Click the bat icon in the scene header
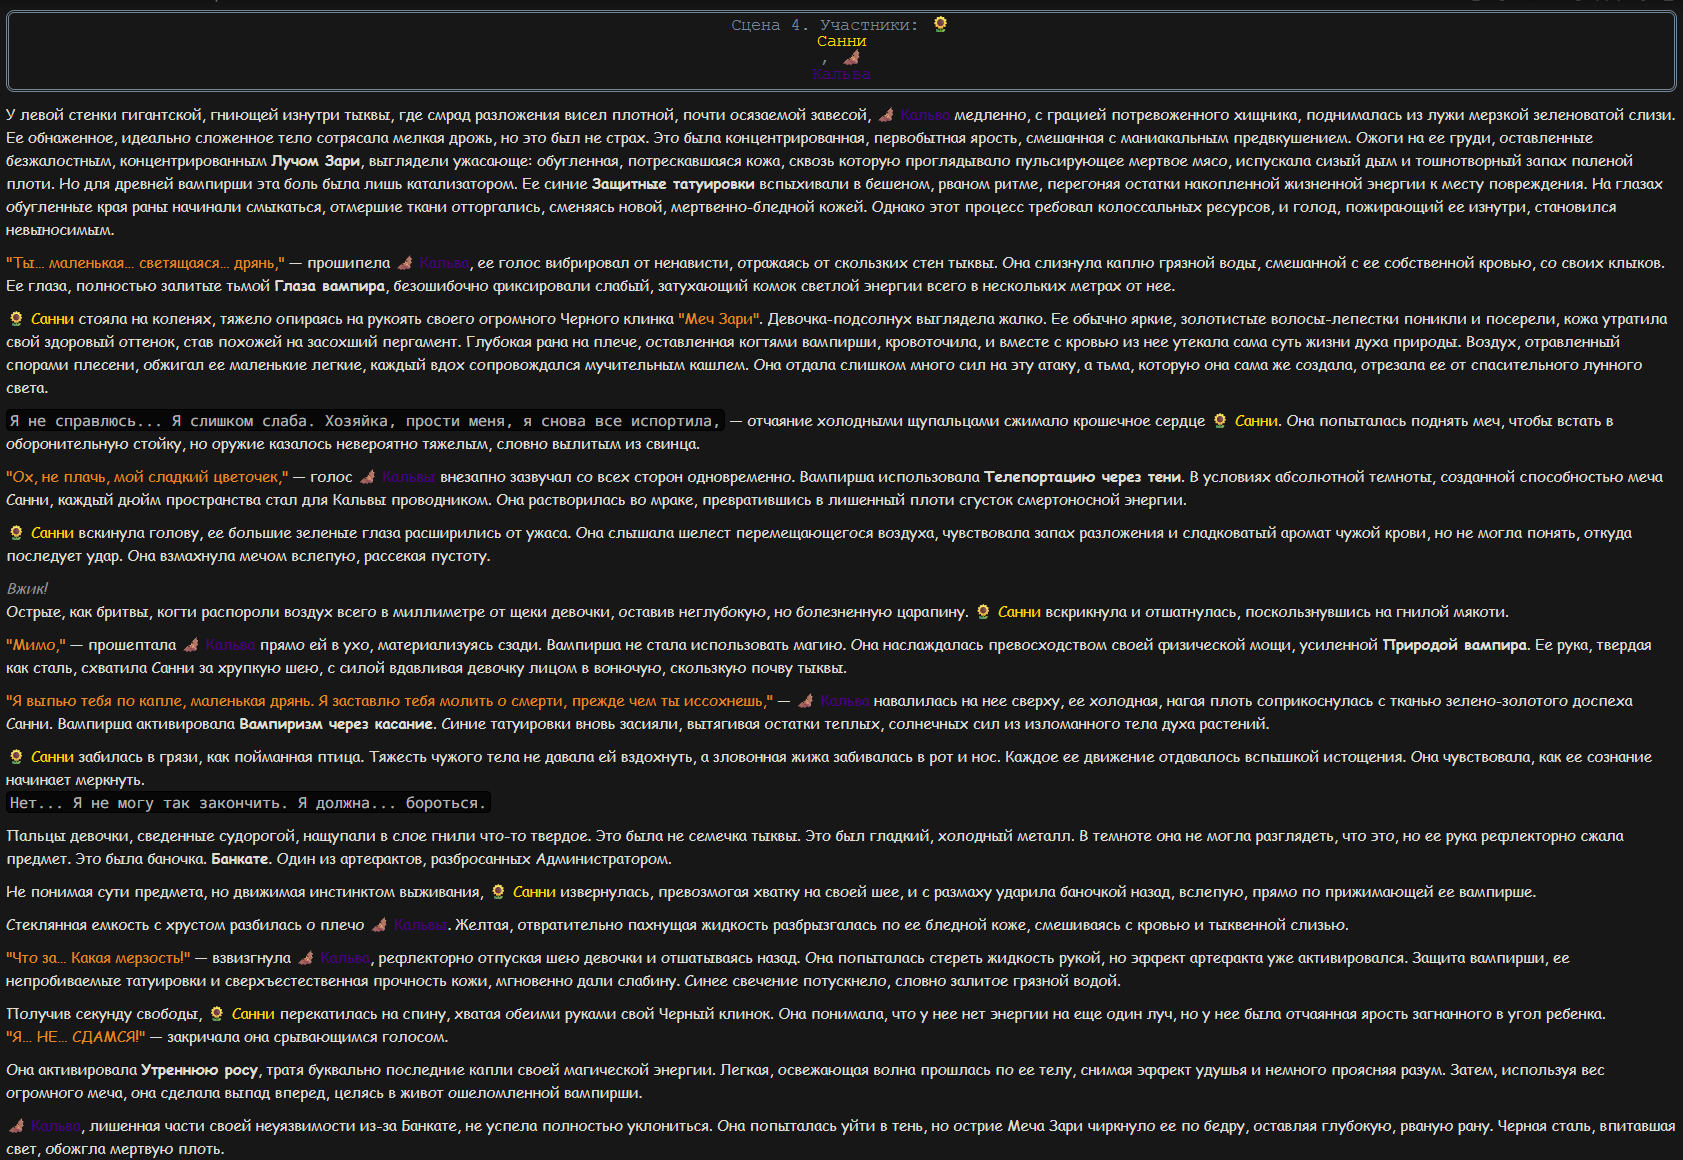 (x=851, y=58)
